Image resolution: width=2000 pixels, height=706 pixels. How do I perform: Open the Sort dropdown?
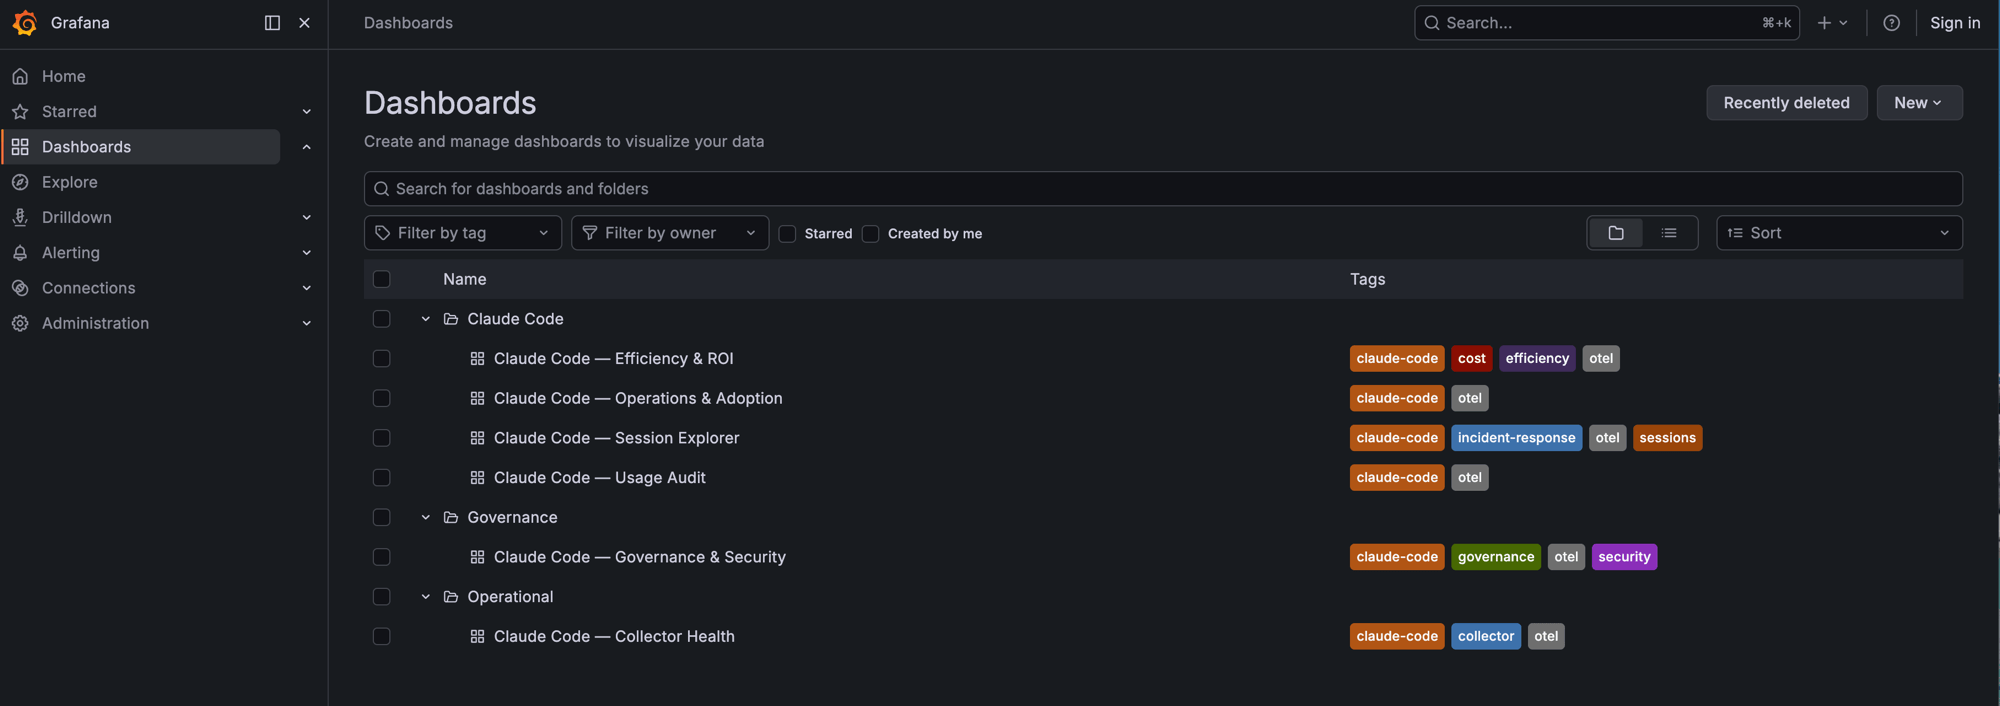point(1839,233)
